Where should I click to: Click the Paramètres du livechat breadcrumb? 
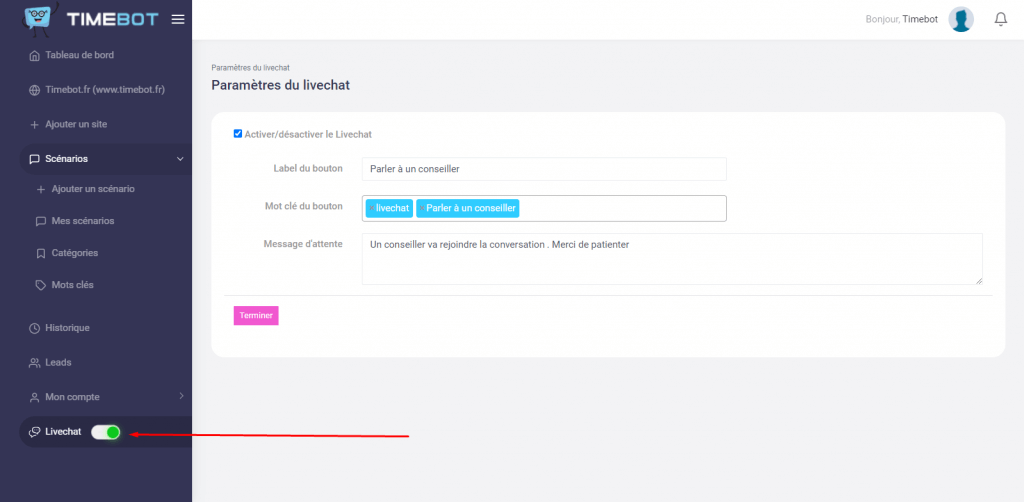coord(251,67)
